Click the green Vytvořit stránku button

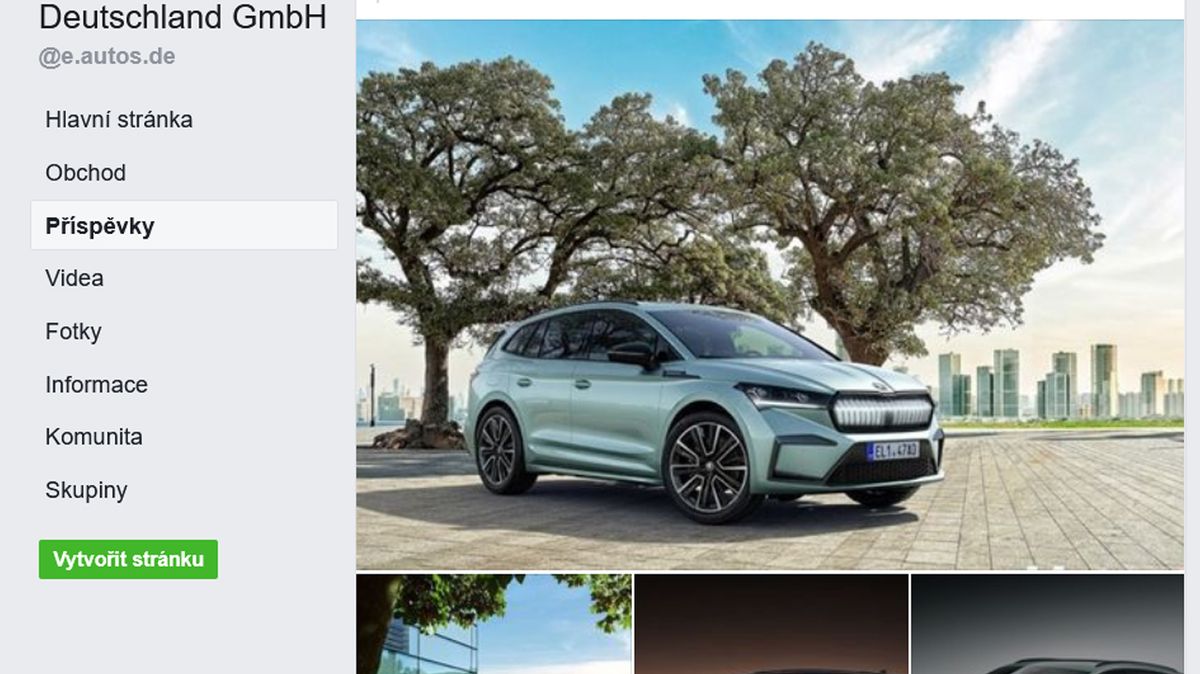click(128, 559)
